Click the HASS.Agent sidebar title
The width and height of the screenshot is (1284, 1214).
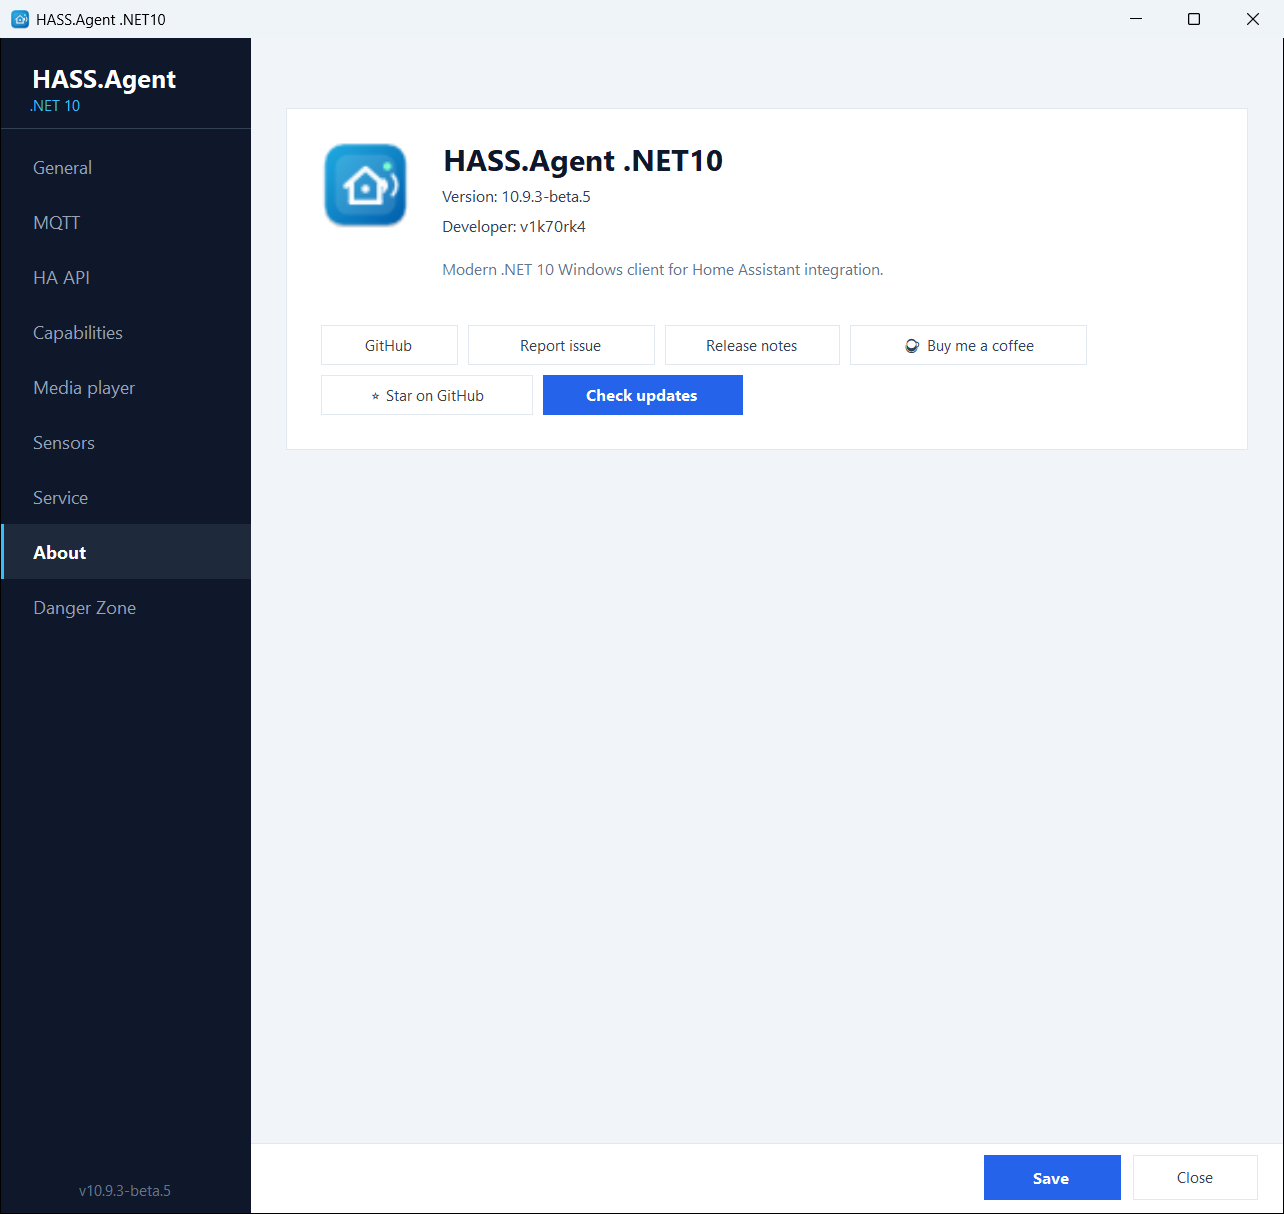(x=104, y=79)
